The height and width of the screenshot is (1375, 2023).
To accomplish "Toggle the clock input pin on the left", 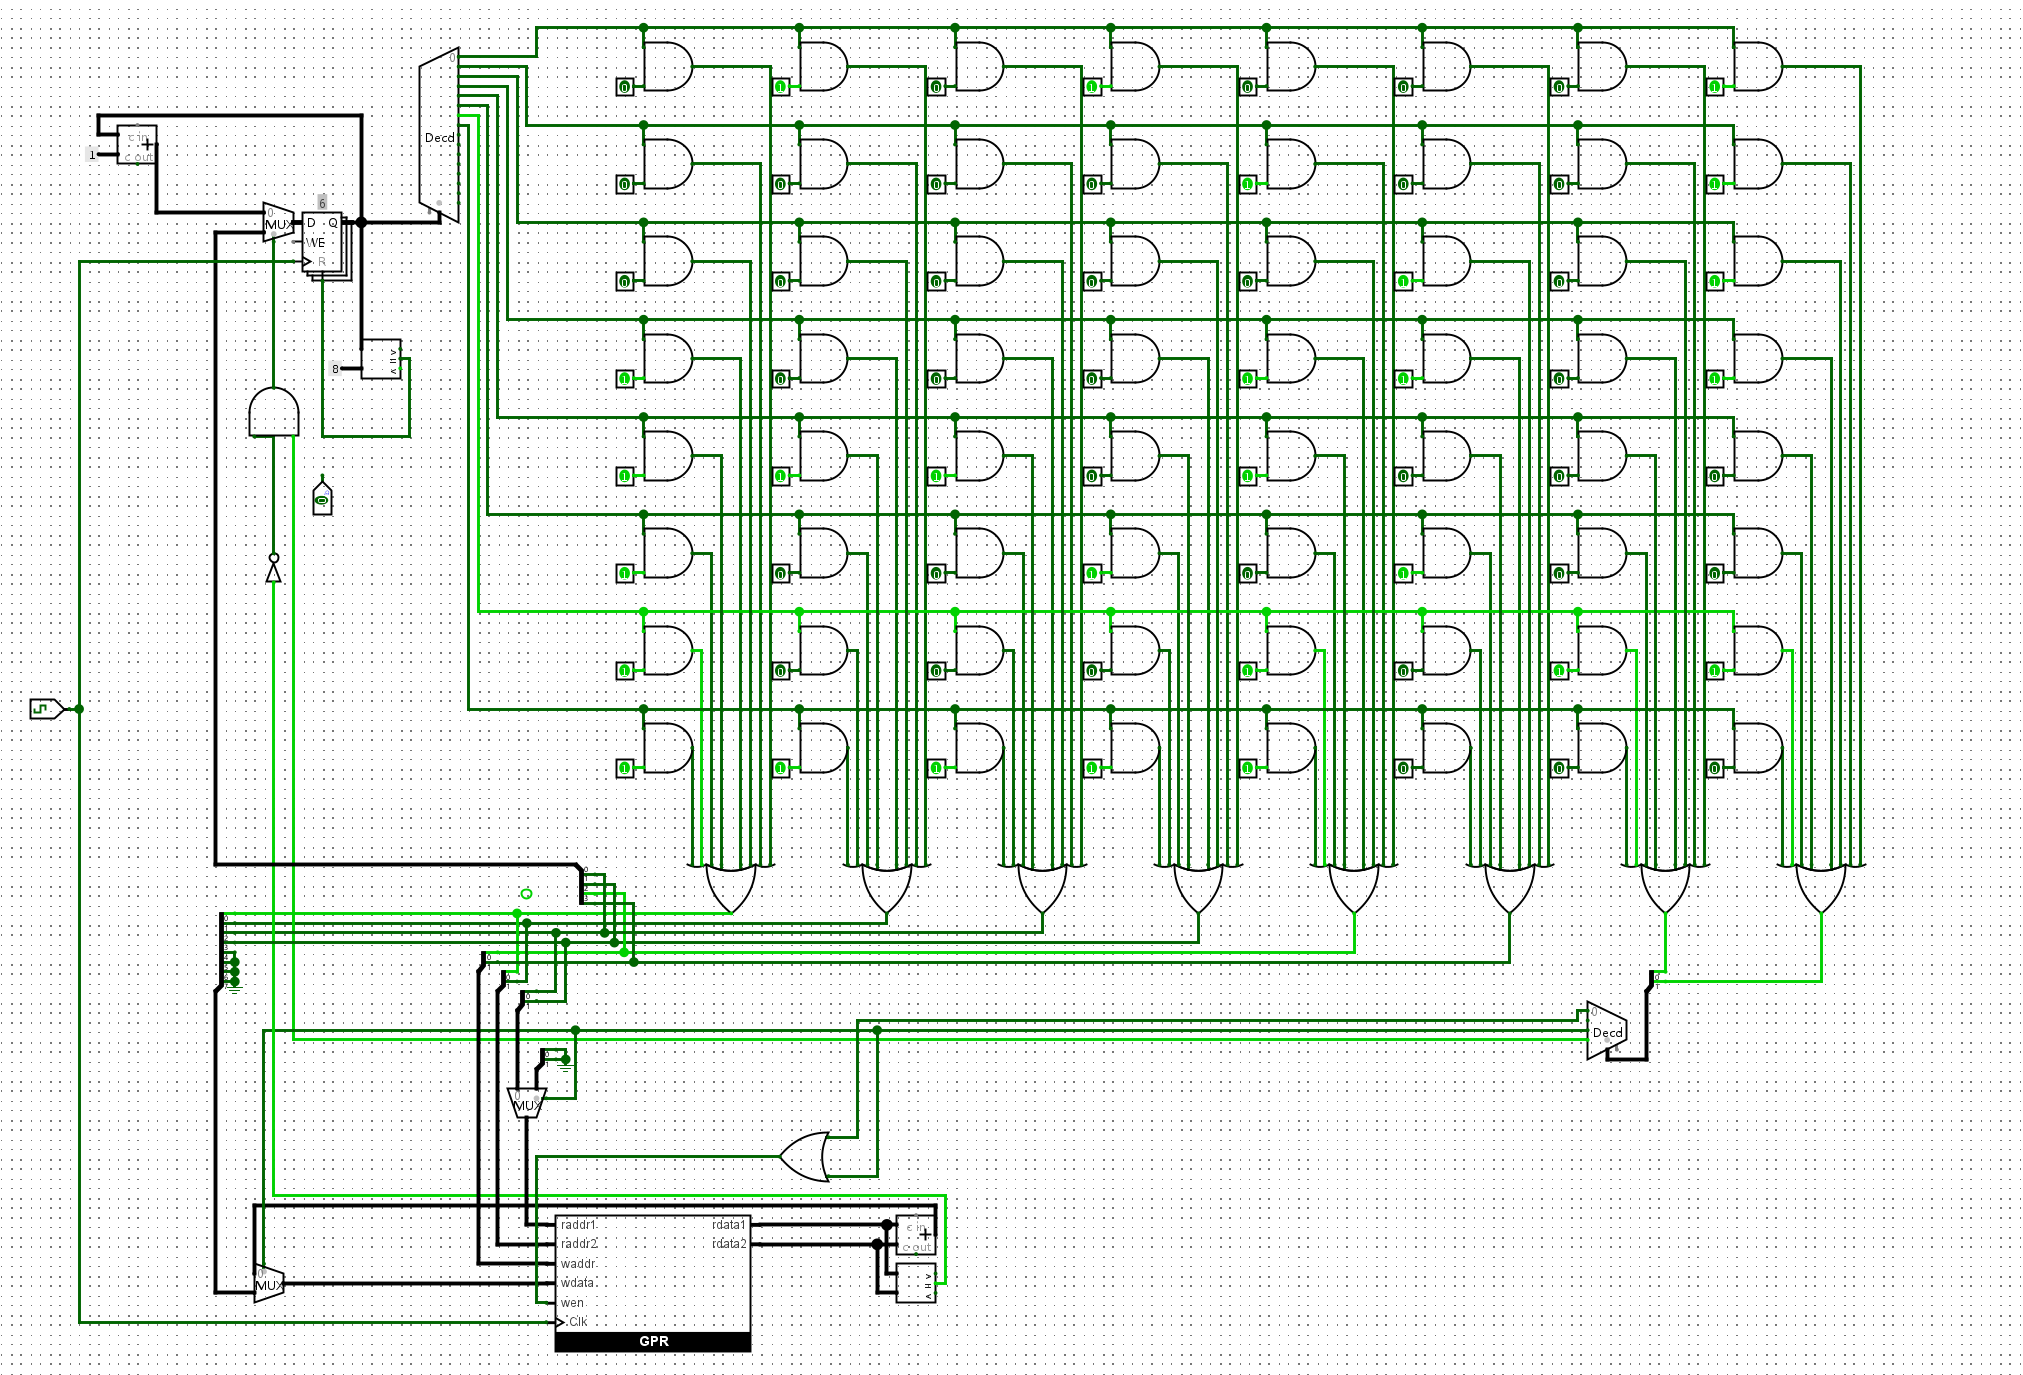I will tap(45, 709).
